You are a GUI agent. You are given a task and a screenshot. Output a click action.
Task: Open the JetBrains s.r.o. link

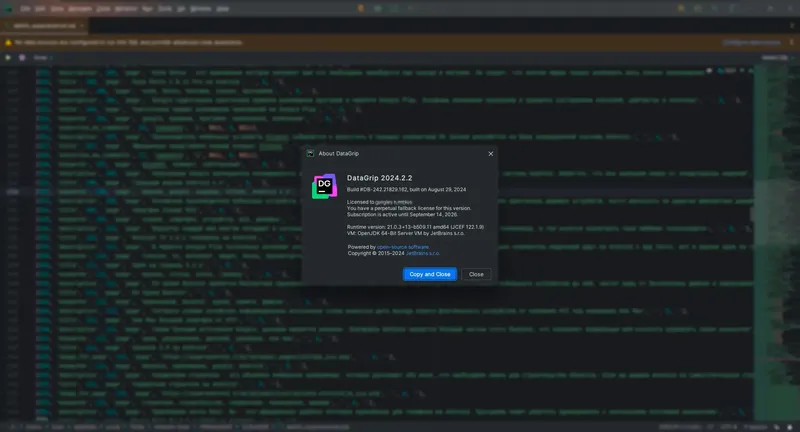(x=422, y=253)
